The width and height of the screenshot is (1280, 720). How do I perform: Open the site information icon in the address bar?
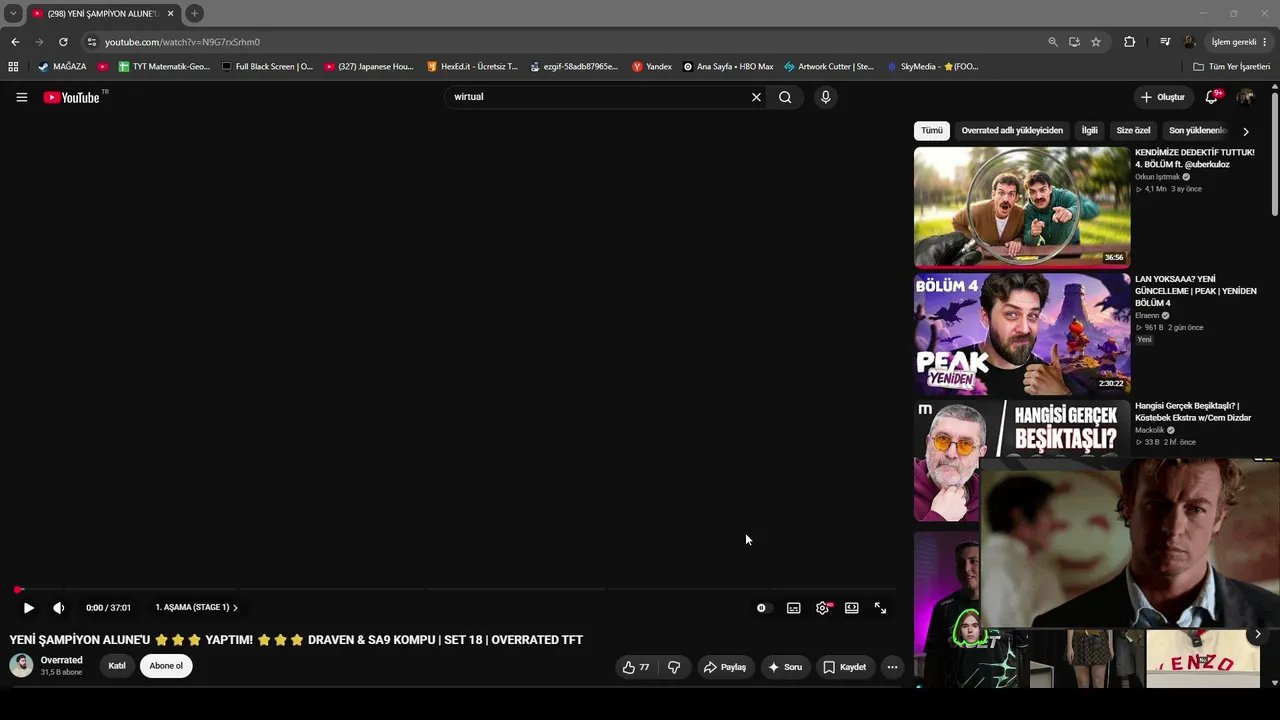point(91,42)
